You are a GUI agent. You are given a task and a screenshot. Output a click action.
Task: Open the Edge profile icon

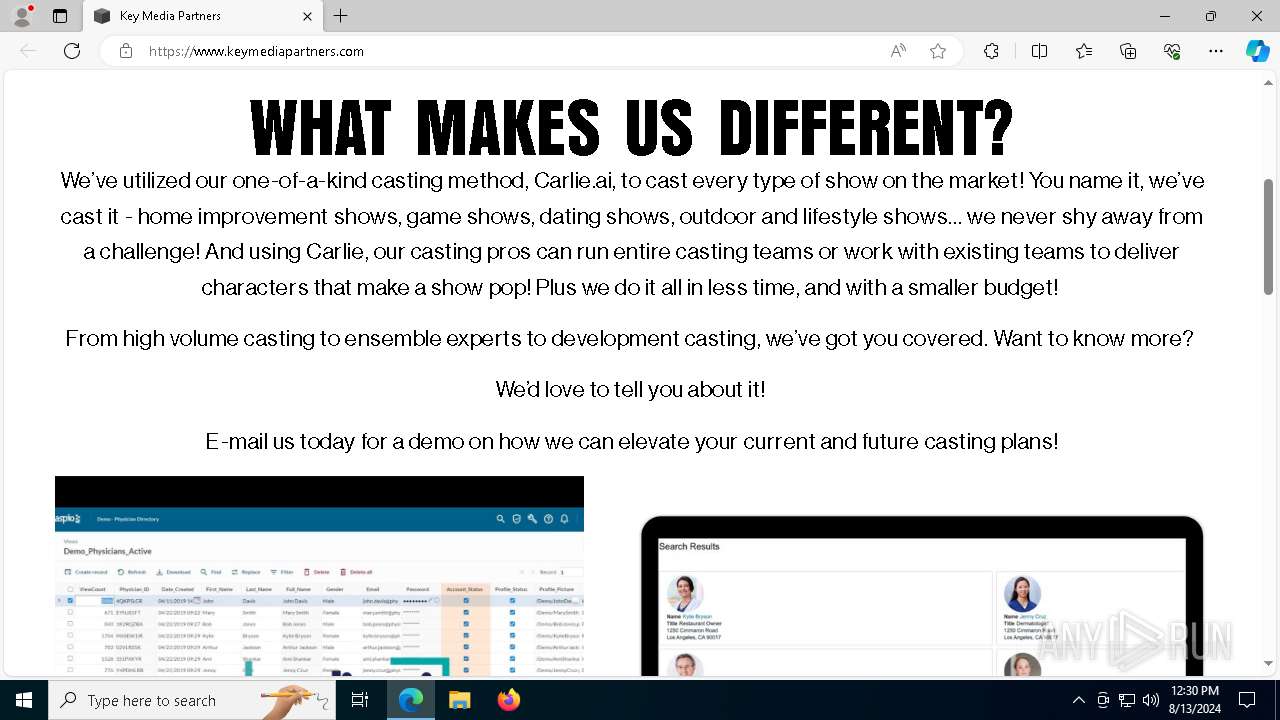(x=22, y=16)
